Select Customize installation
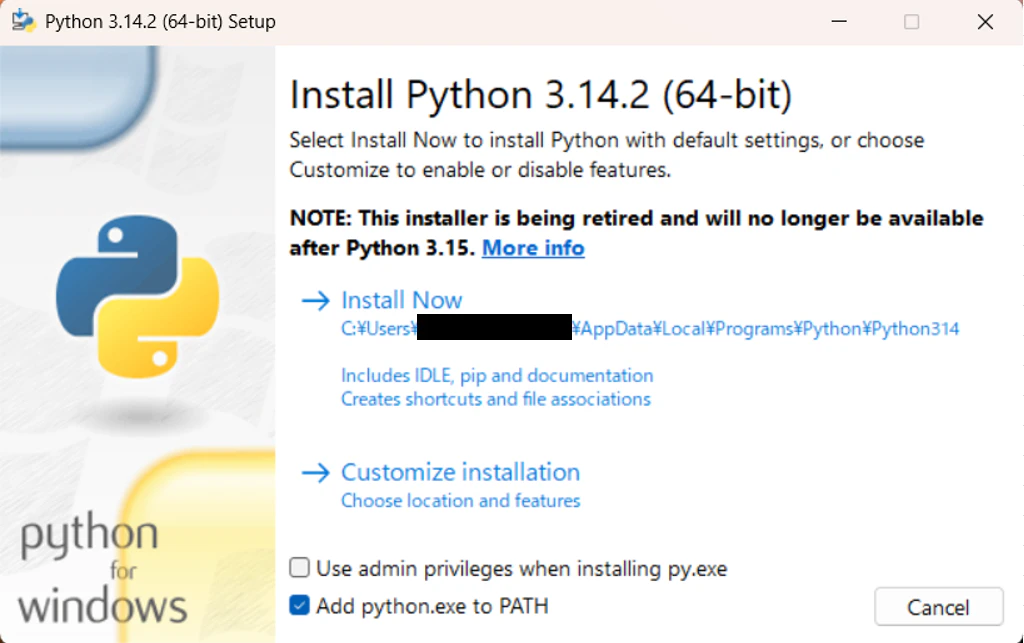Viewport: 1024px width, 643px height. click(460, 472)
